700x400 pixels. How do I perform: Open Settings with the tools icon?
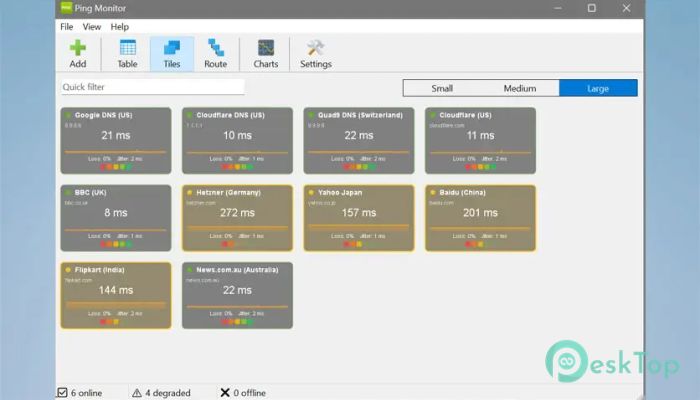tap(316, 54)
